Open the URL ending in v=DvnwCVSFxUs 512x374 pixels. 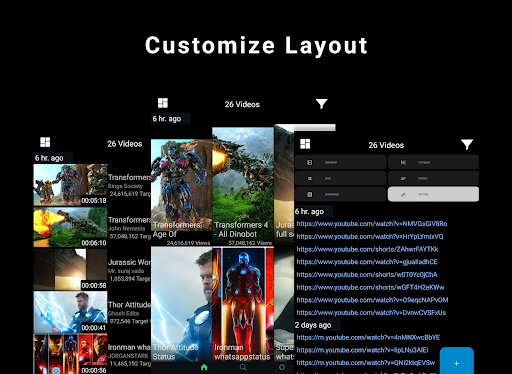click(371, 312)
